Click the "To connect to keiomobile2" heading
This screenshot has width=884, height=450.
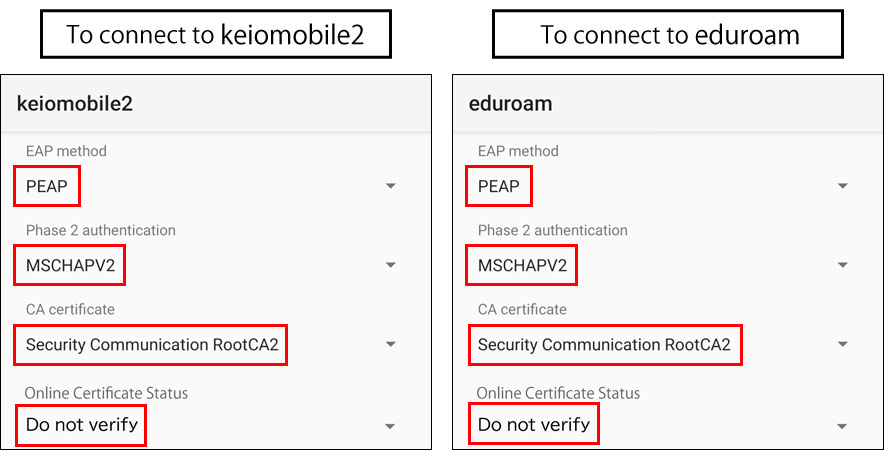(215, 36)
